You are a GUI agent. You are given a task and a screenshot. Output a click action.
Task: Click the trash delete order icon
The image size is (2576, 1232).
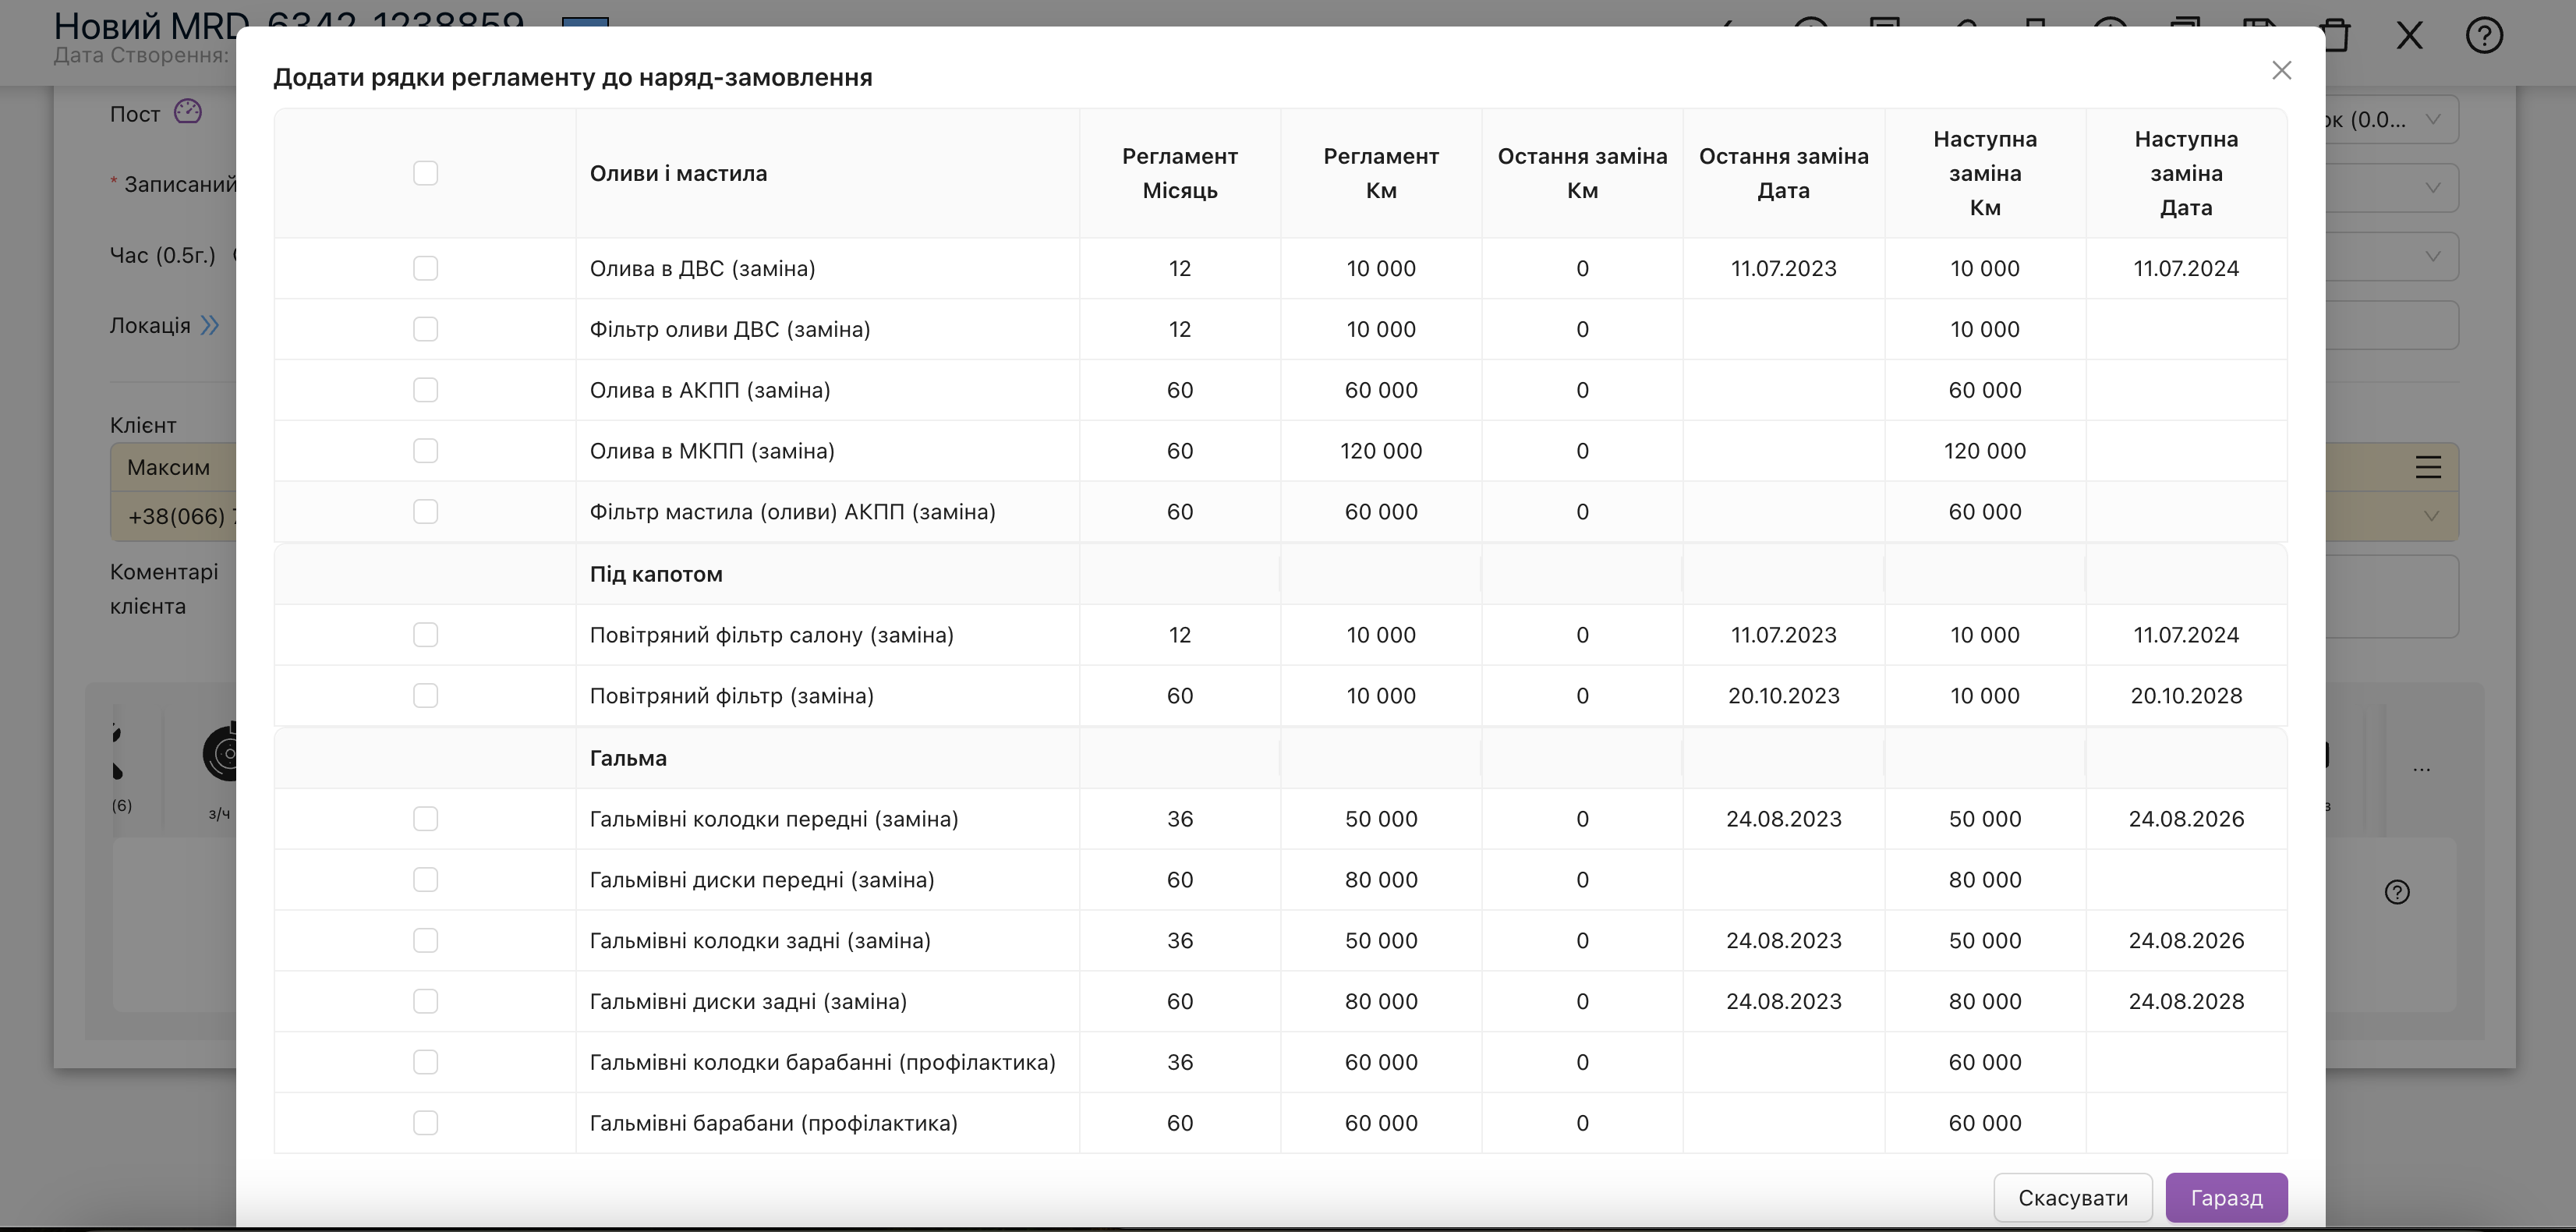tap(2337, 37)
